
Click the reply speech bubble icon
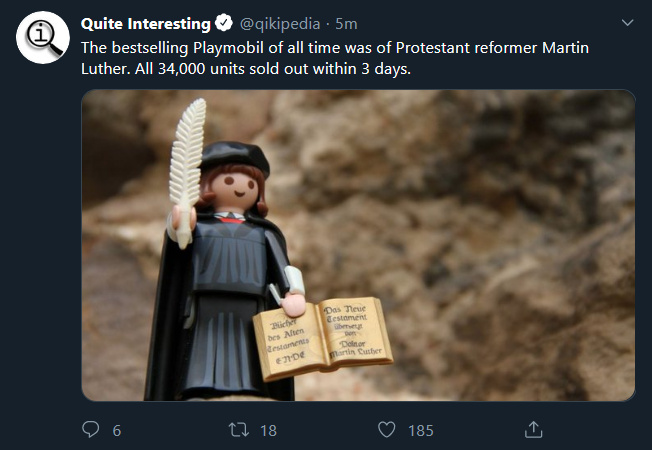click(x=90, y=429)
